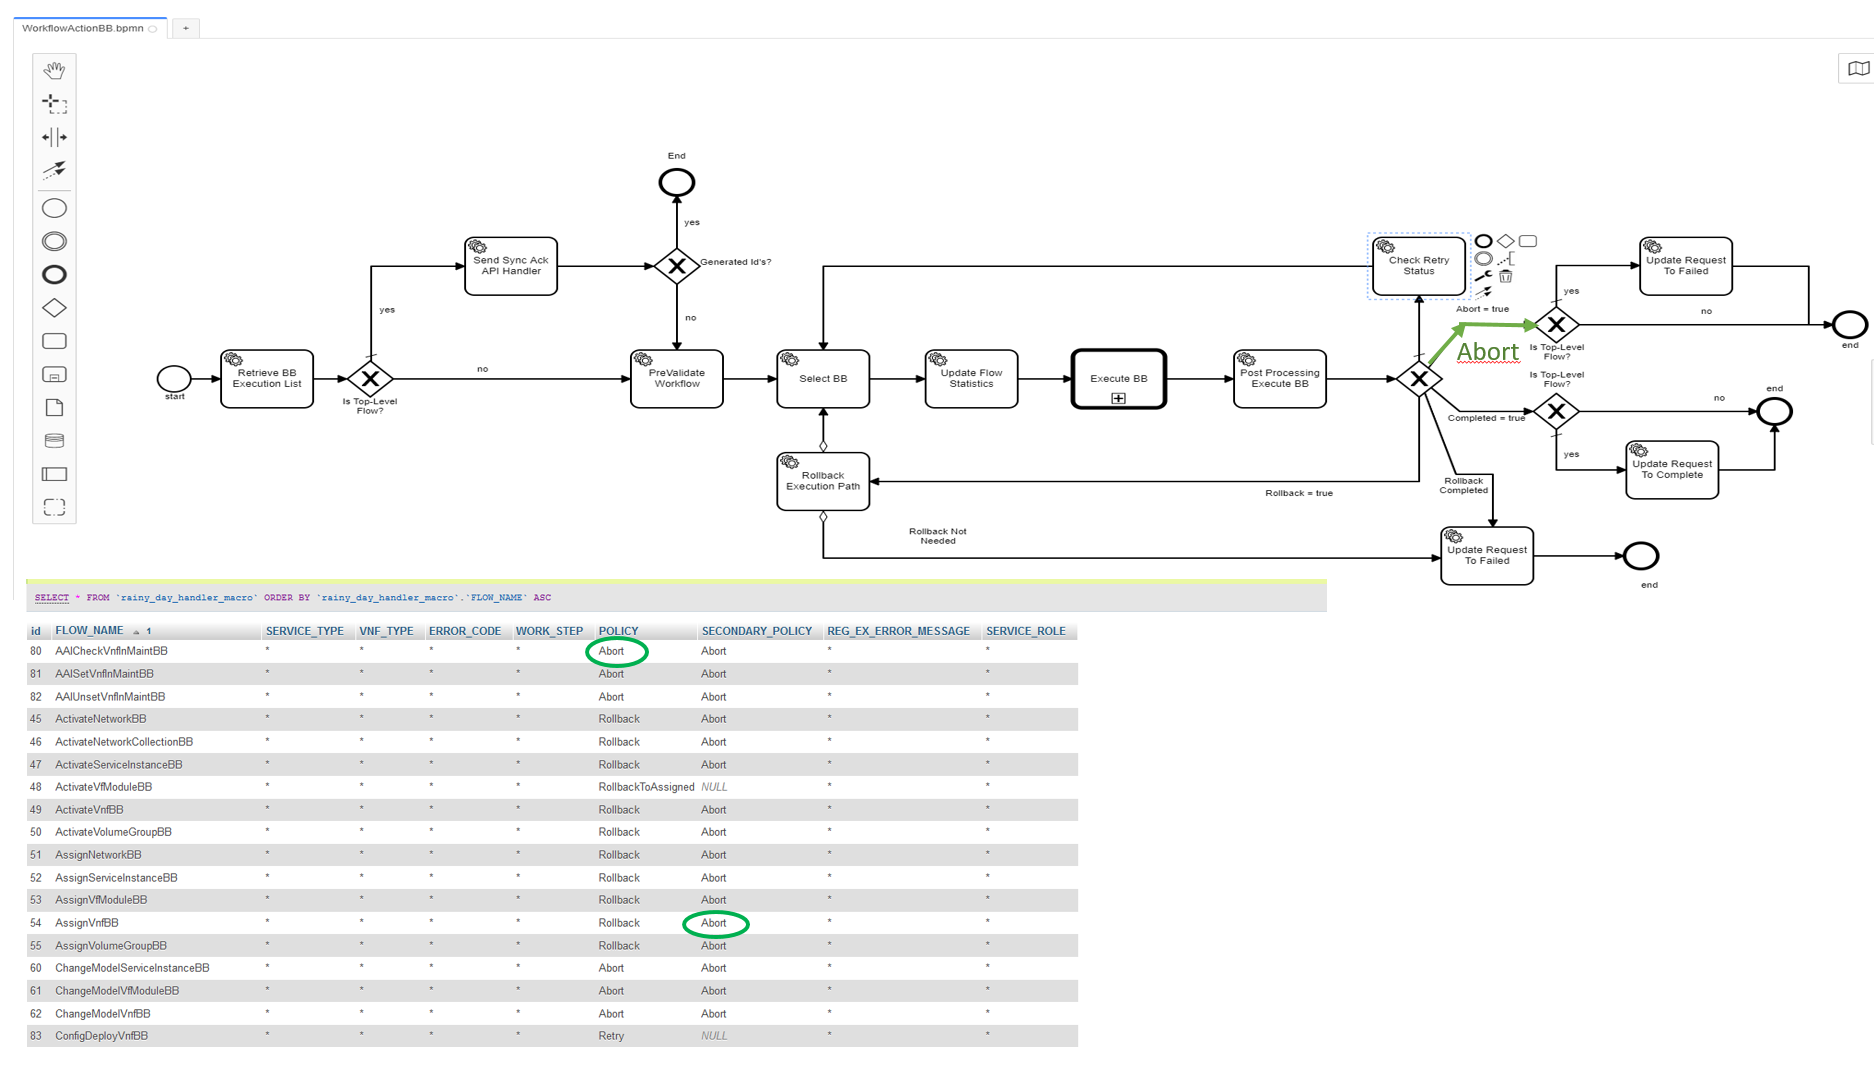Viewport: 1875px width, 1066px height.
Task: Choose the data object reference in palette
Action: point(54,407)
